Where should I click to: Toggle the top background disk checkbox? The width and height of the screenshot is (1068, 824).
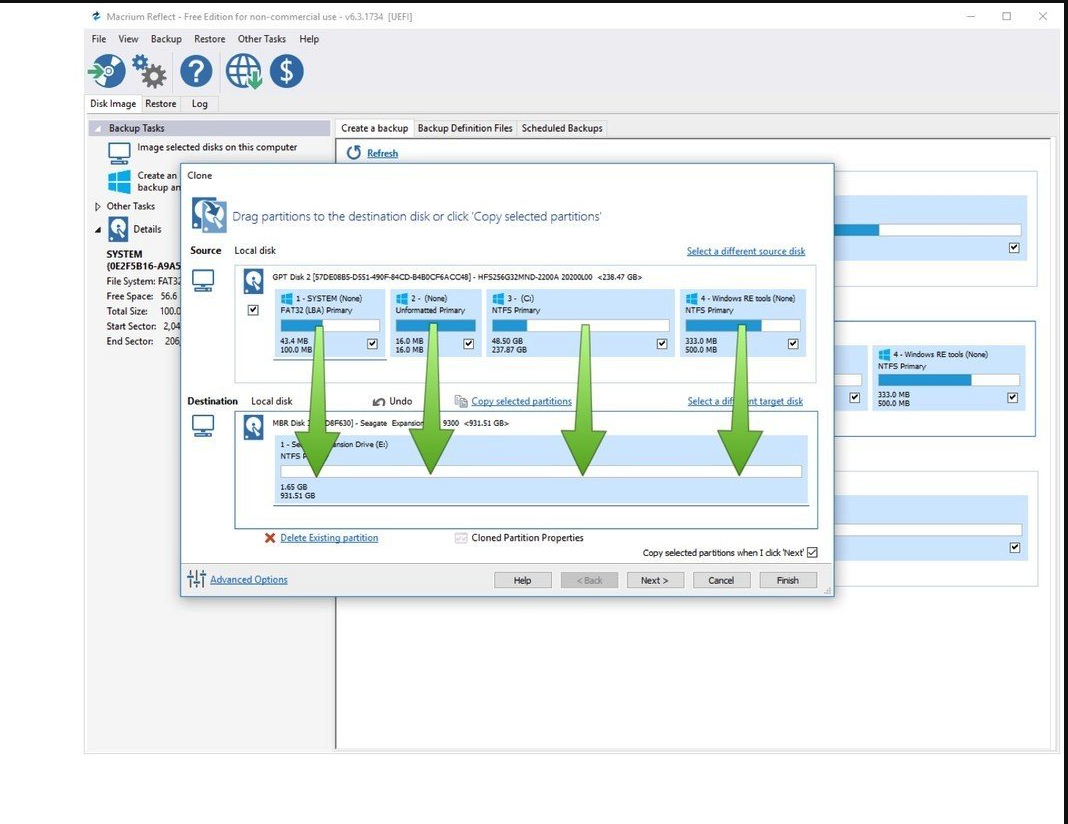[1014, 248]
